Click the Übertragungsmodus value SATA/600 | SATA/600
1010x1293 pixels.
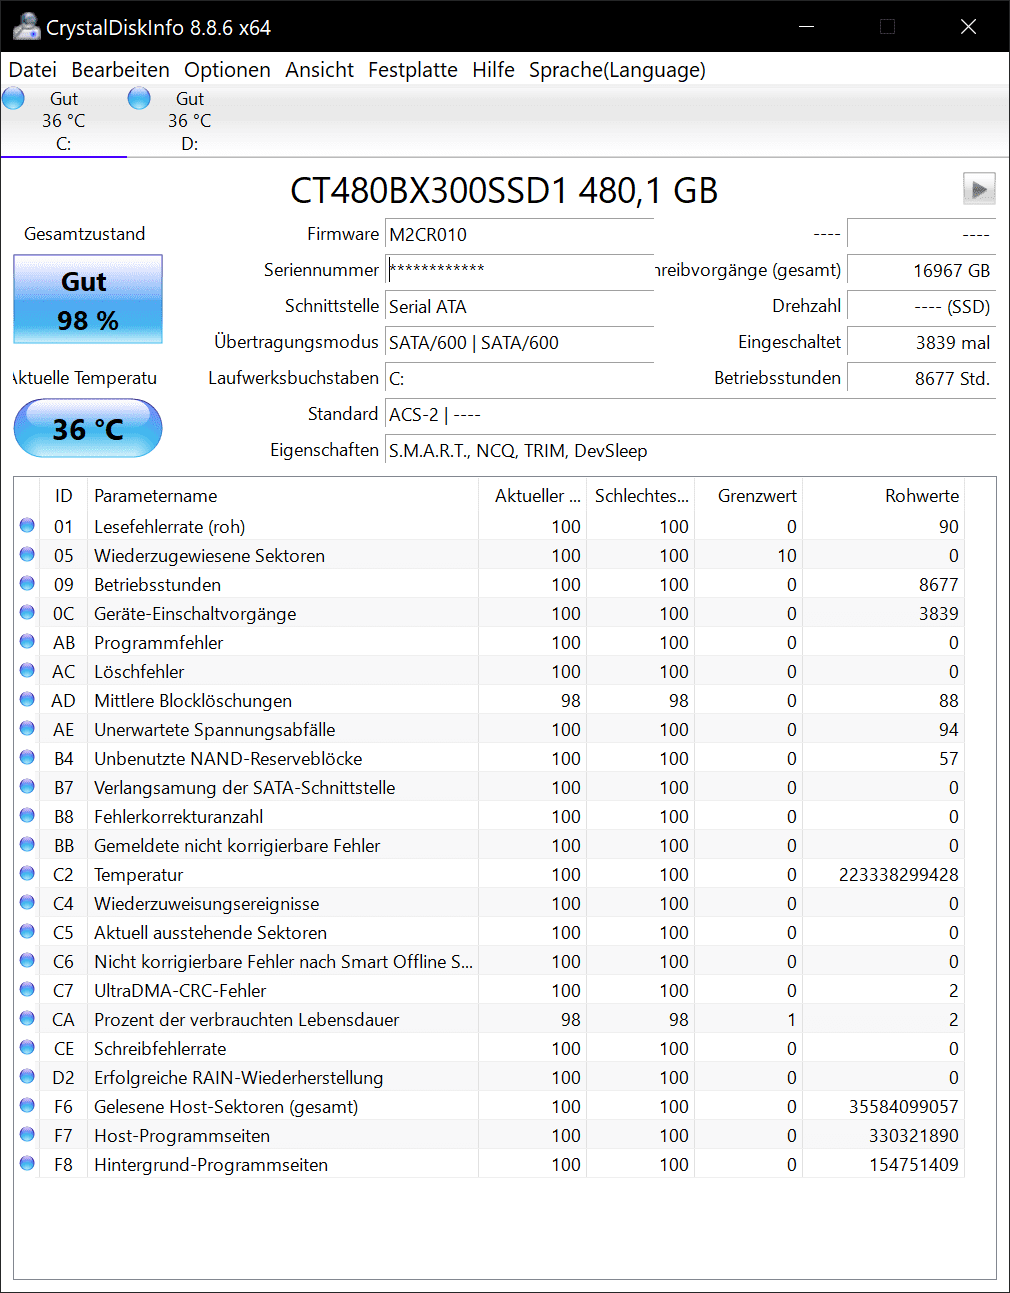pos(519,342)
